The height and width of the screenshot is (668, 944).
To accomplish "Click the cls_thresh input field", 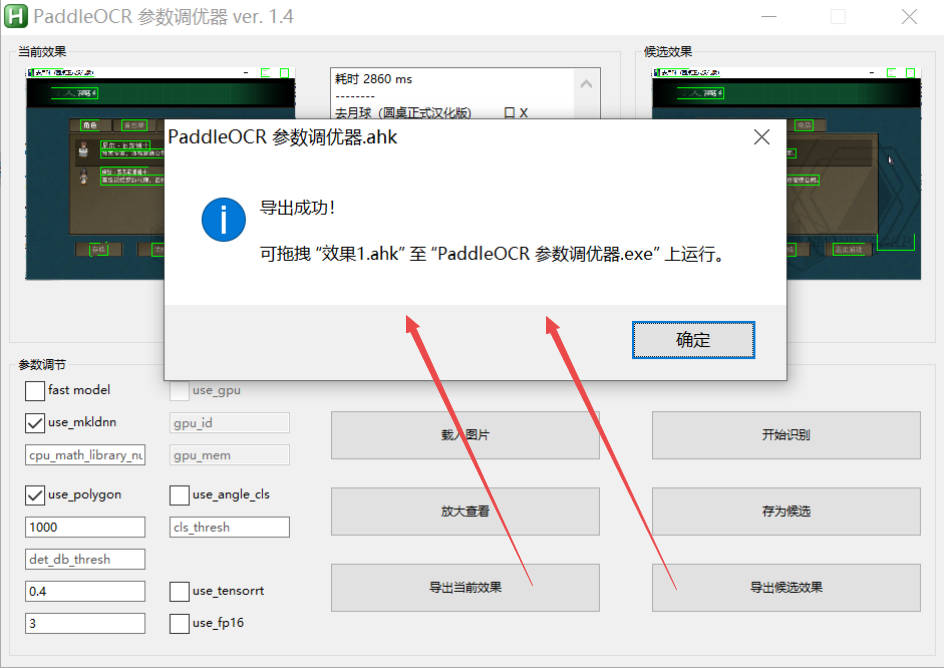I will (x=229, y=527).
